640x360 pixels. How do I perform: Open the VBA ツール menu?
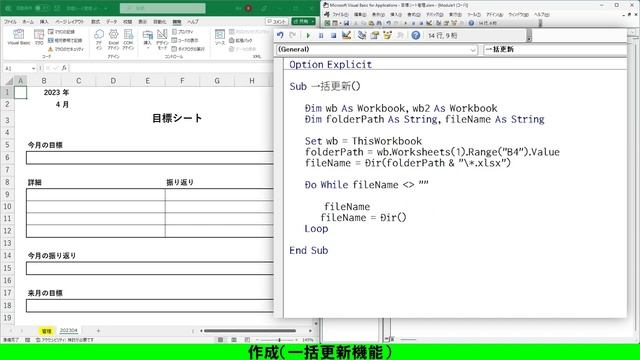coord(473,14)
